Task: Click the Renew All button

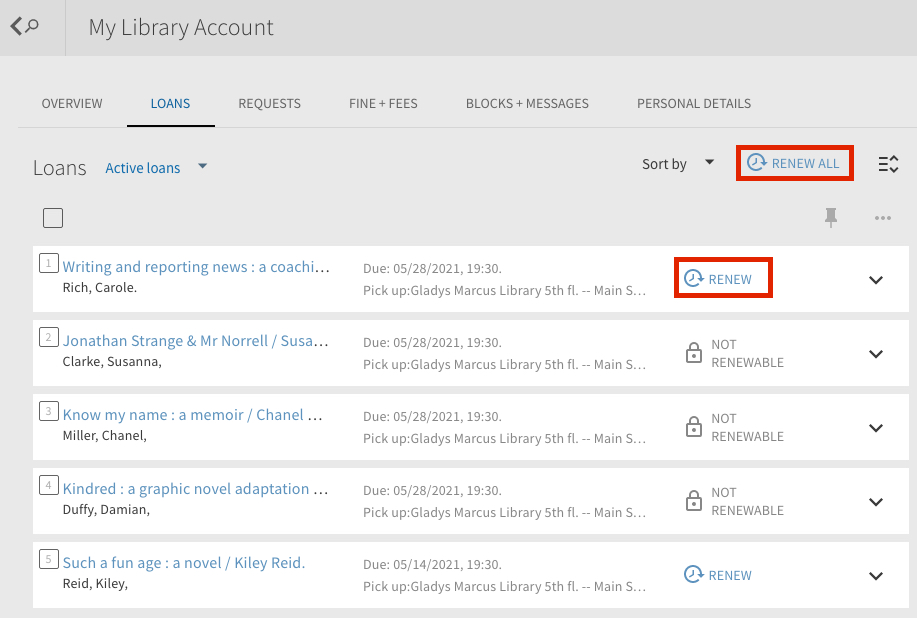Action: pyautogui.click(x=794, y=163)
